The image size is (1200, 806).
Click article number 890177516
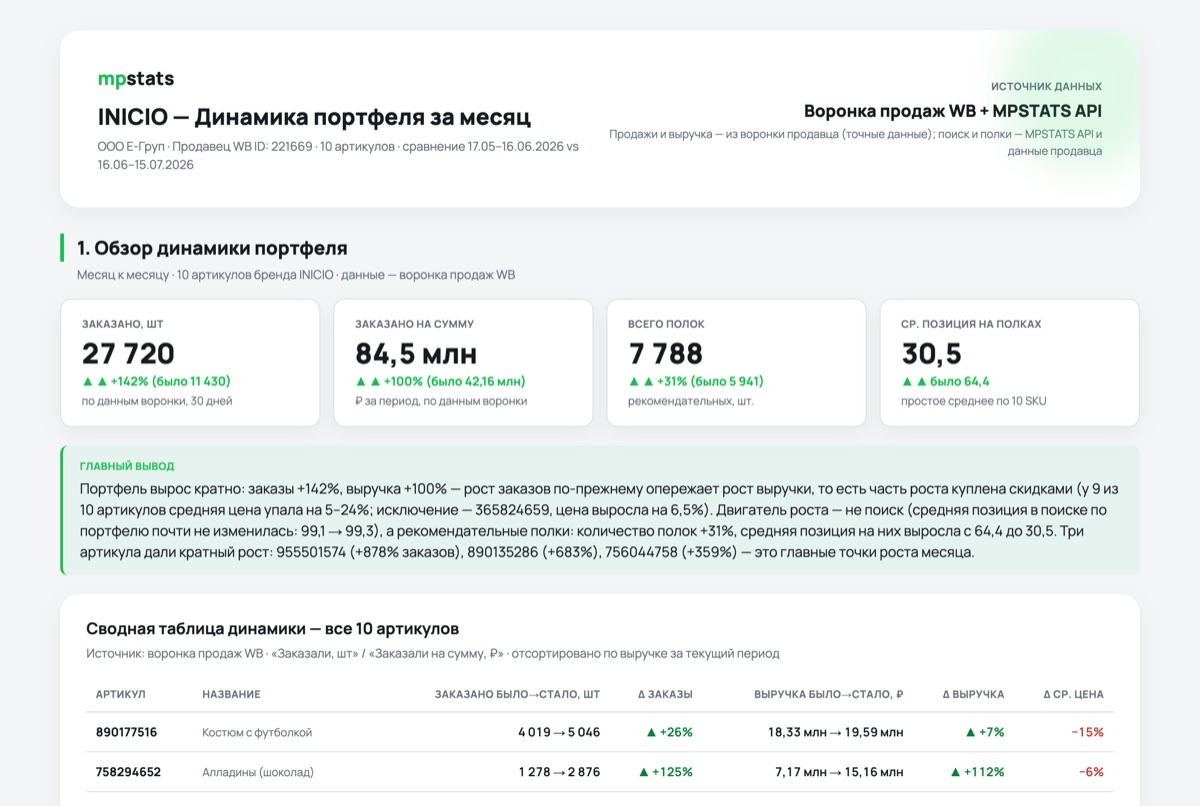pos(126,732)
